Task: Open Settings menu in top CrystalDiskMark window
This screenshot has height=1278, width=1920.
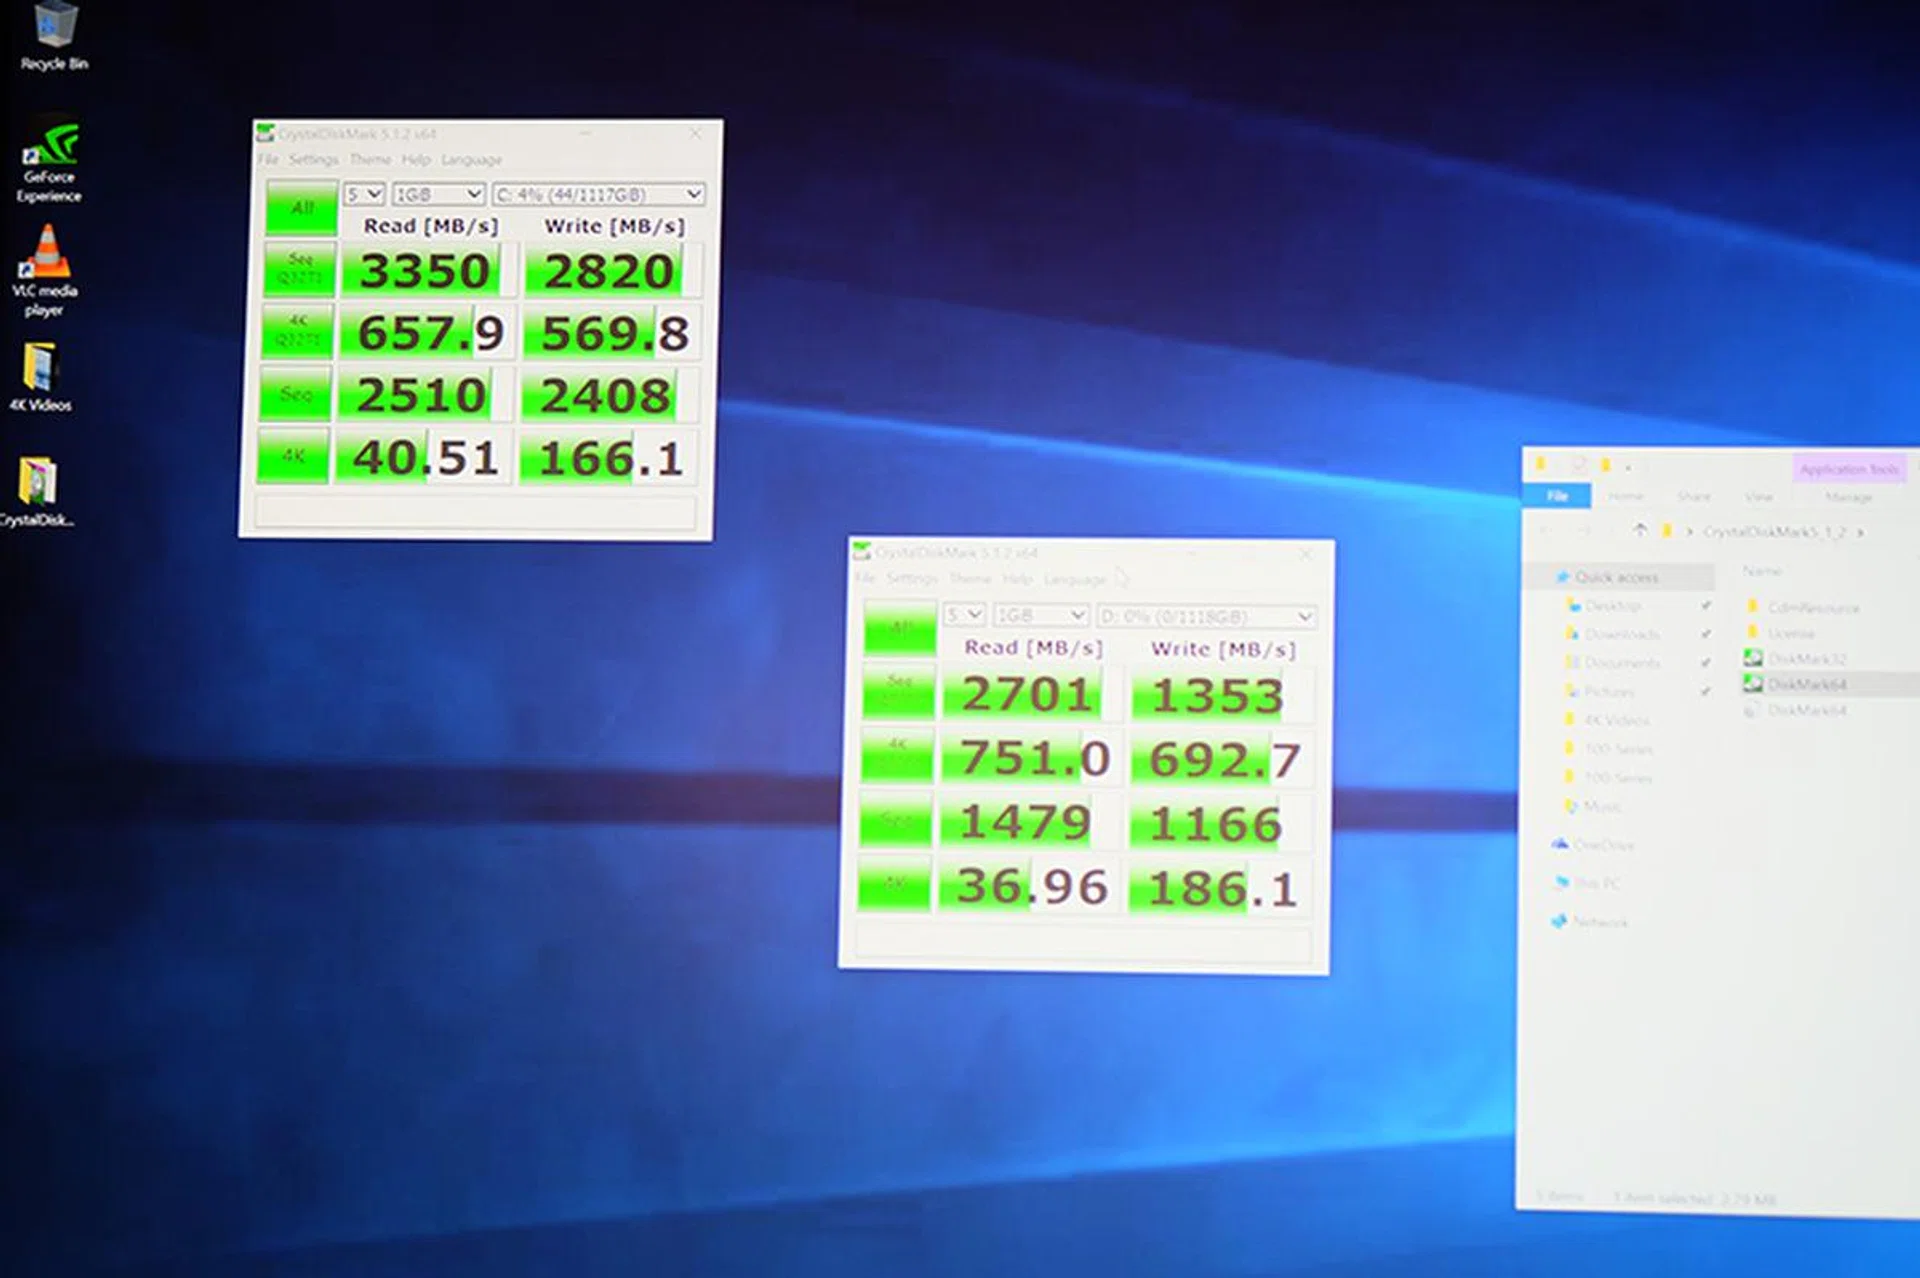Action: [314, 160]
